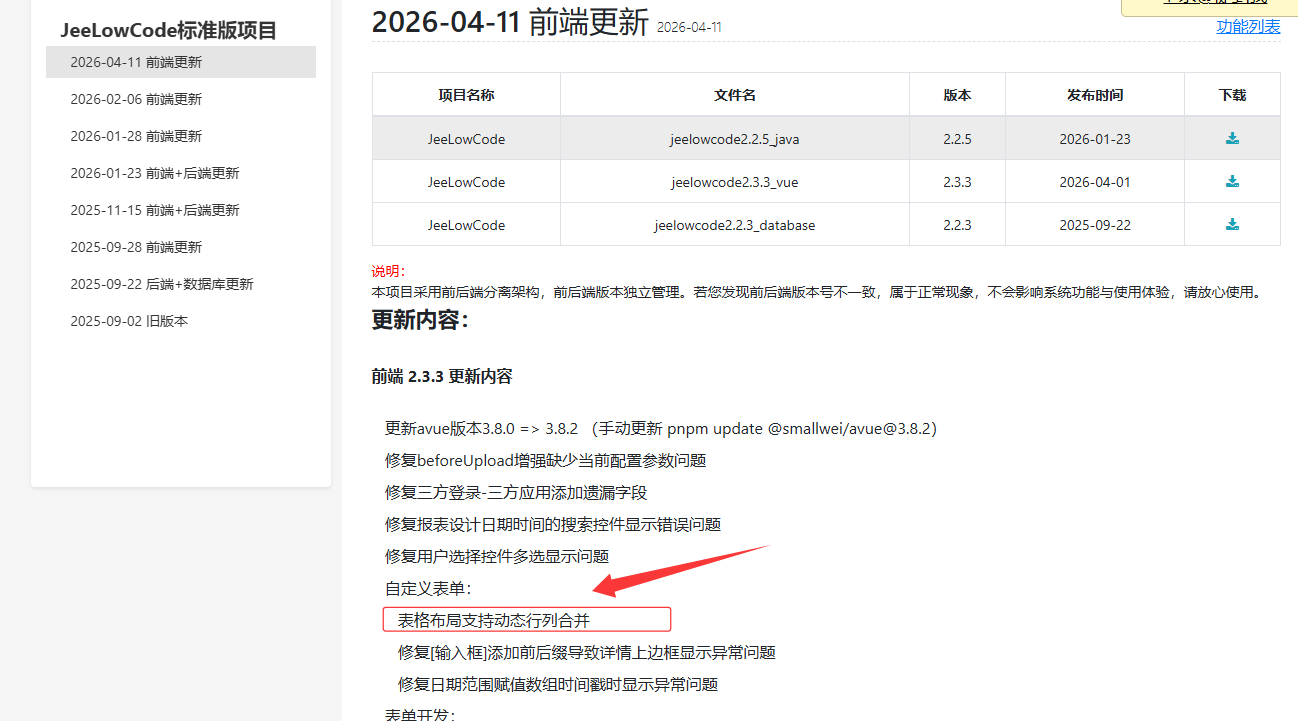Open the 2026-01-28 前端更新 sidebar item
Image resolution: width=1298 pixels, height=721 pixels.
tap(136, 136)
